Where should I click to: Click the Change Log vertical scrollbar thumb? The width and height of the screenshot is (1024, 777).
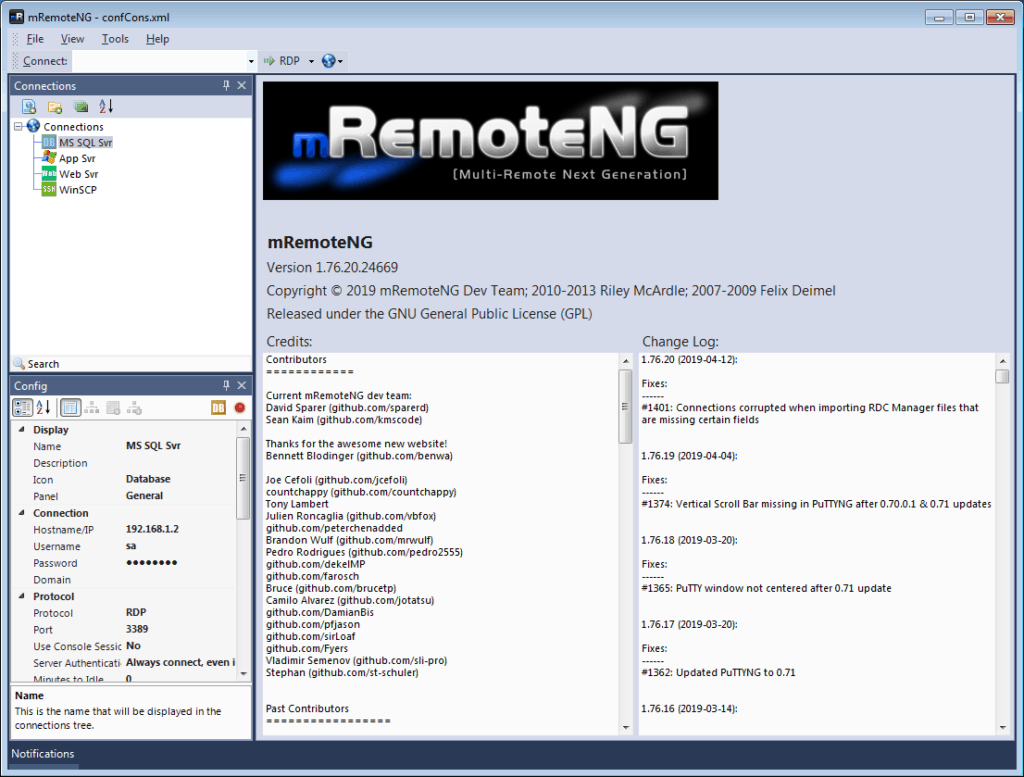point(1002,376)
